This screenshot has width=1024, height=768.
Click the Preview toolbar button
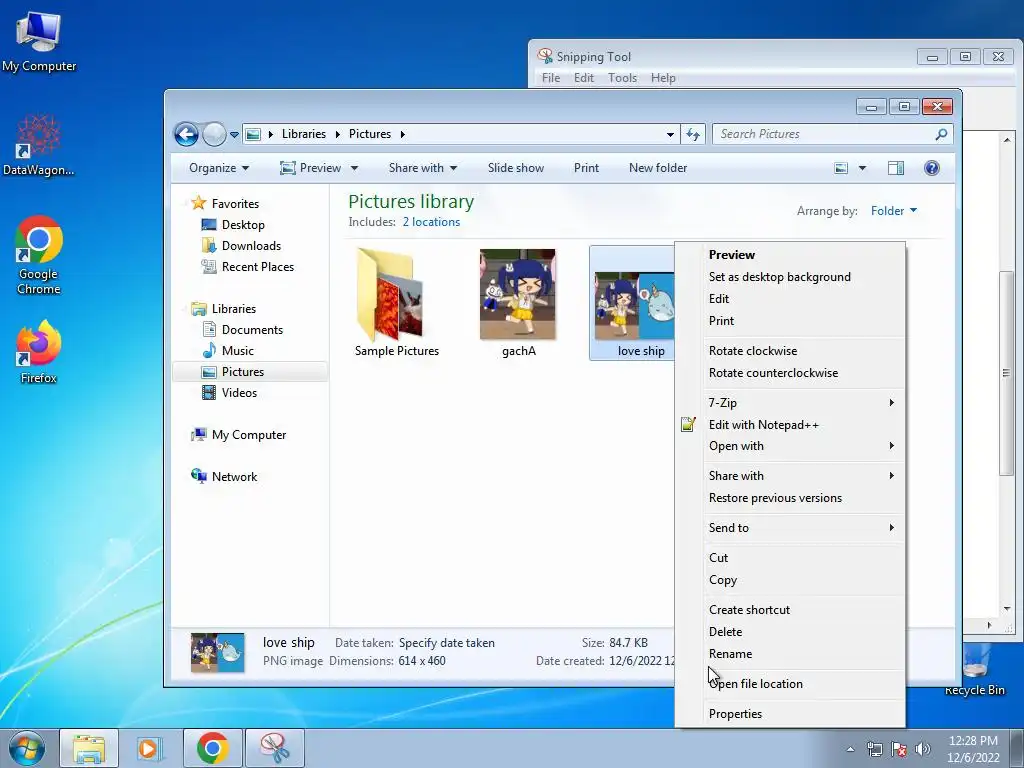coord(311,168)
